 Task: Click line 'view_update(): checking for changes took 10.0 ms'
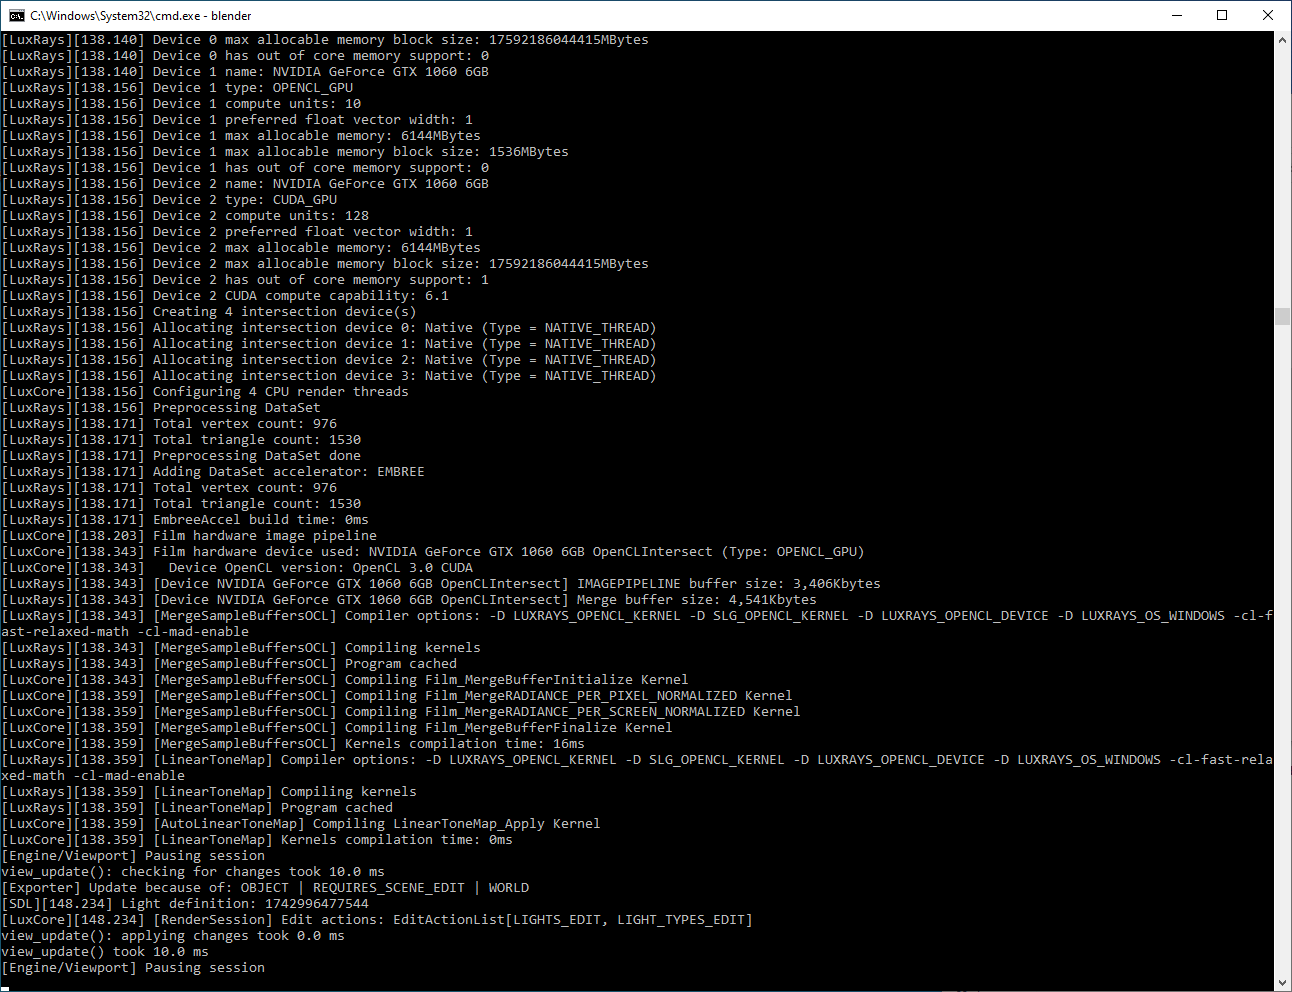coord(193,872)
